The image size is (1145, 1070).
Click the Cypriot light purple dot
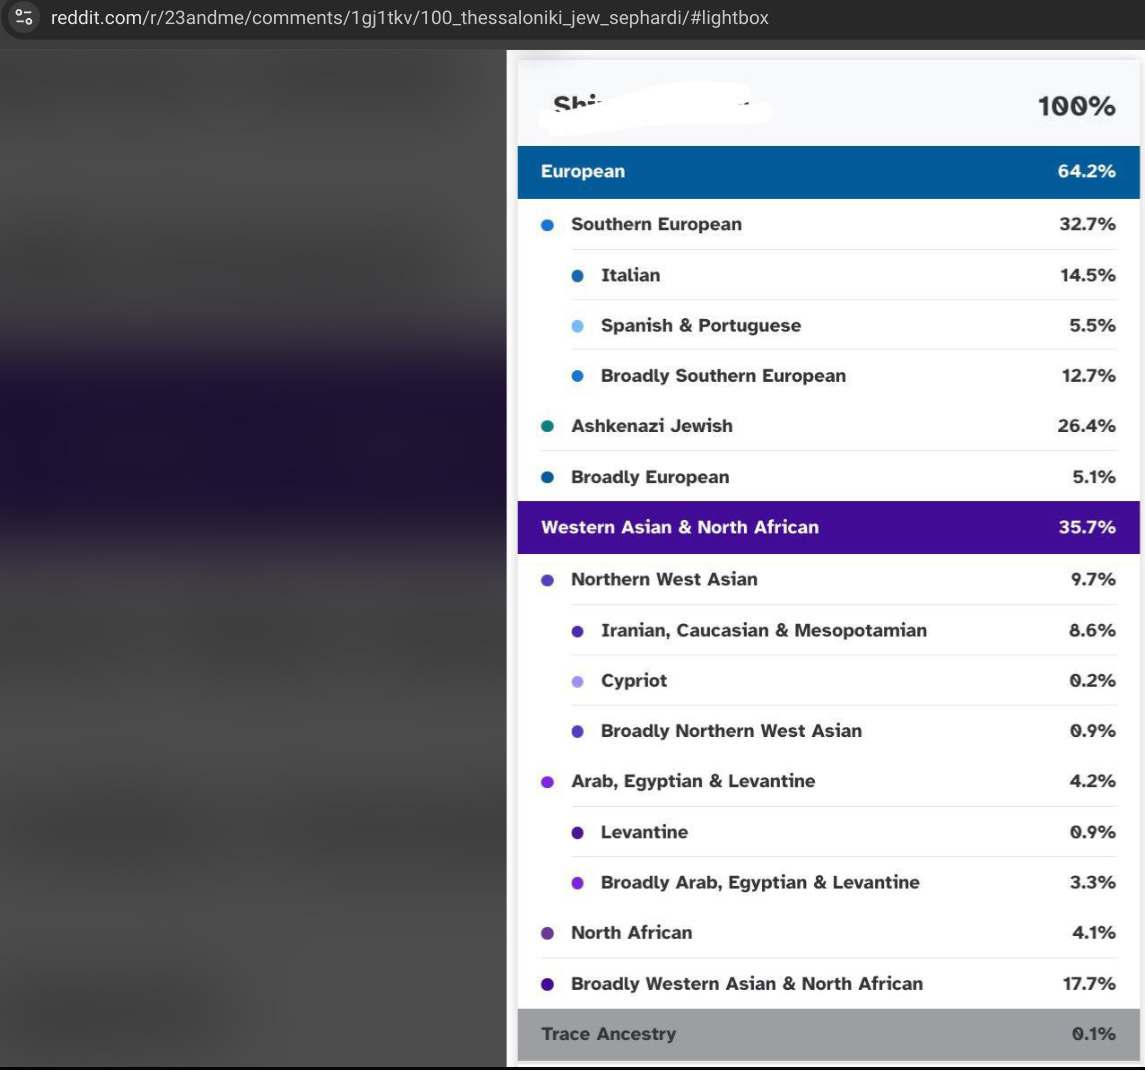[578, 681]
